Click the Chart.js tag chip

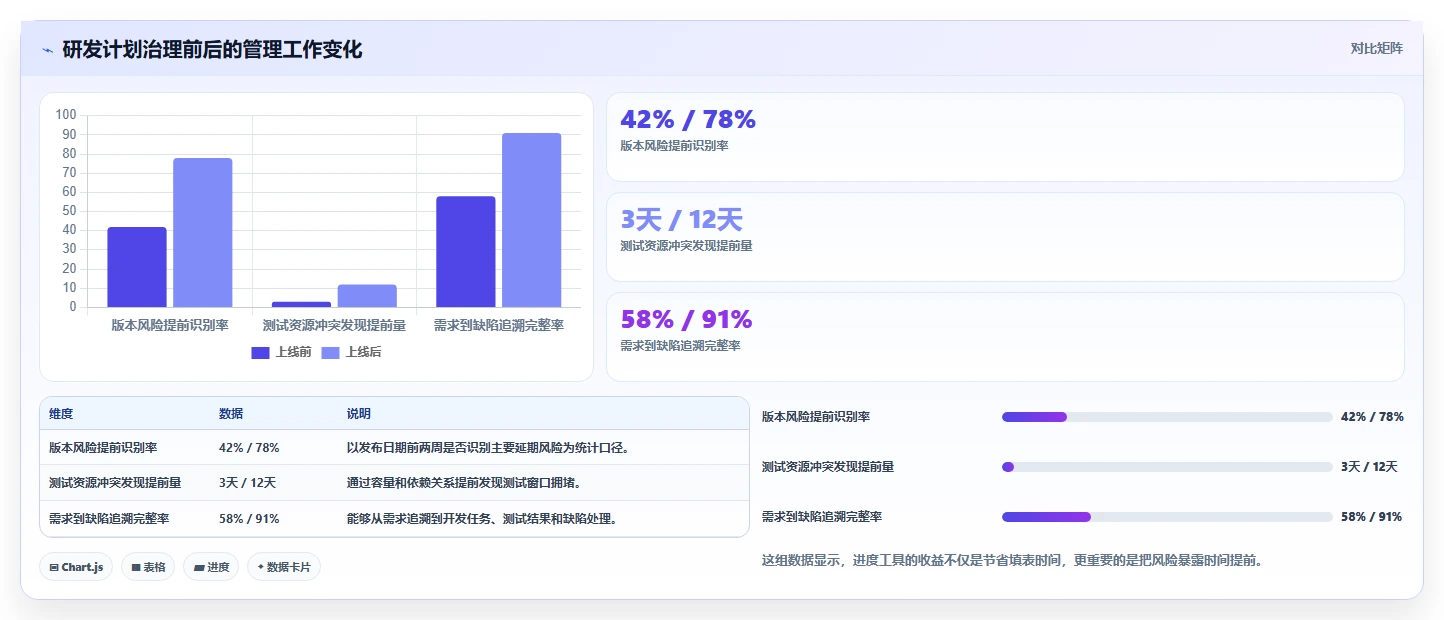click(x=76, y=567)
